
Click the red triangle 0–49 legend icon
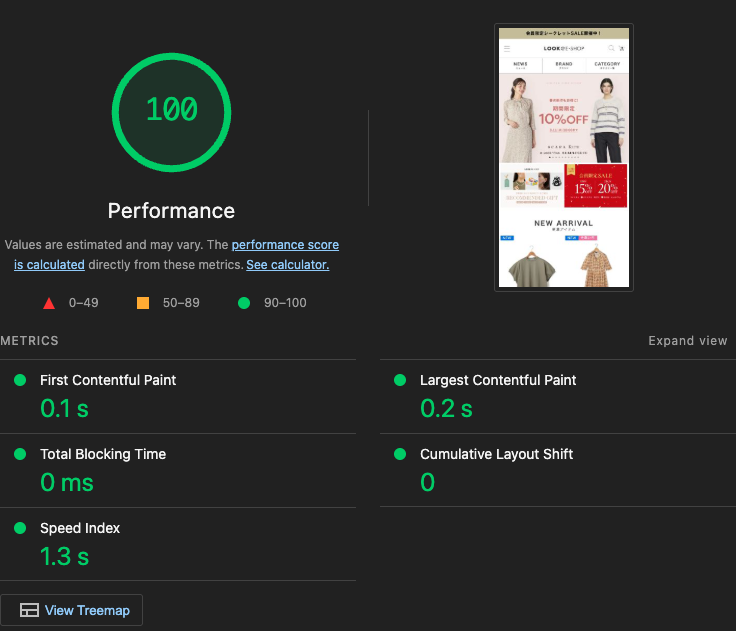point(49,303)
